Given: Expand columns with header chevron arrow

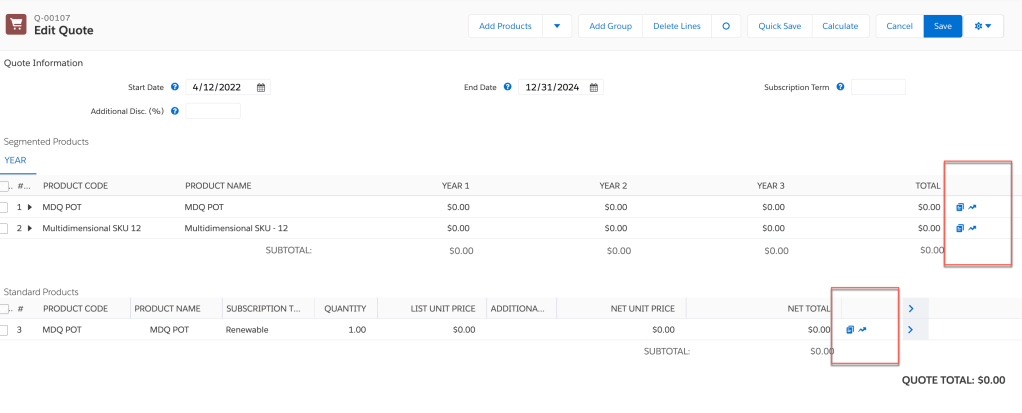Looking at the screenshot, I should click(911, 308).
